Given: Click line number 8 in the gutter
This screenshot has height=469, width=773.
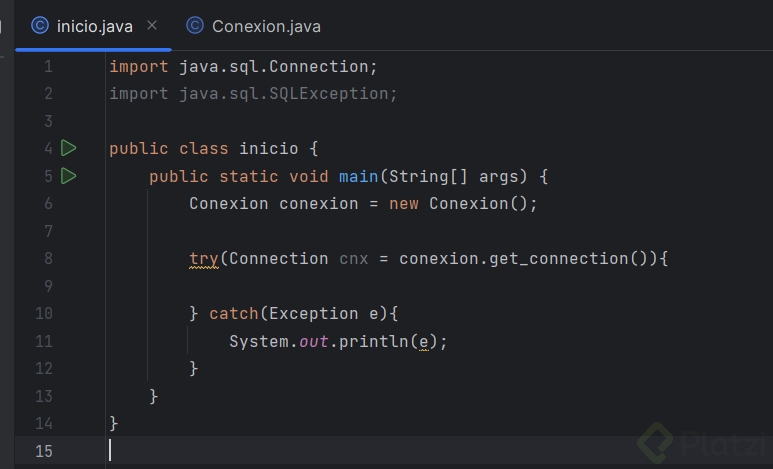Looking at the screenshot, I should pos(48,258).
